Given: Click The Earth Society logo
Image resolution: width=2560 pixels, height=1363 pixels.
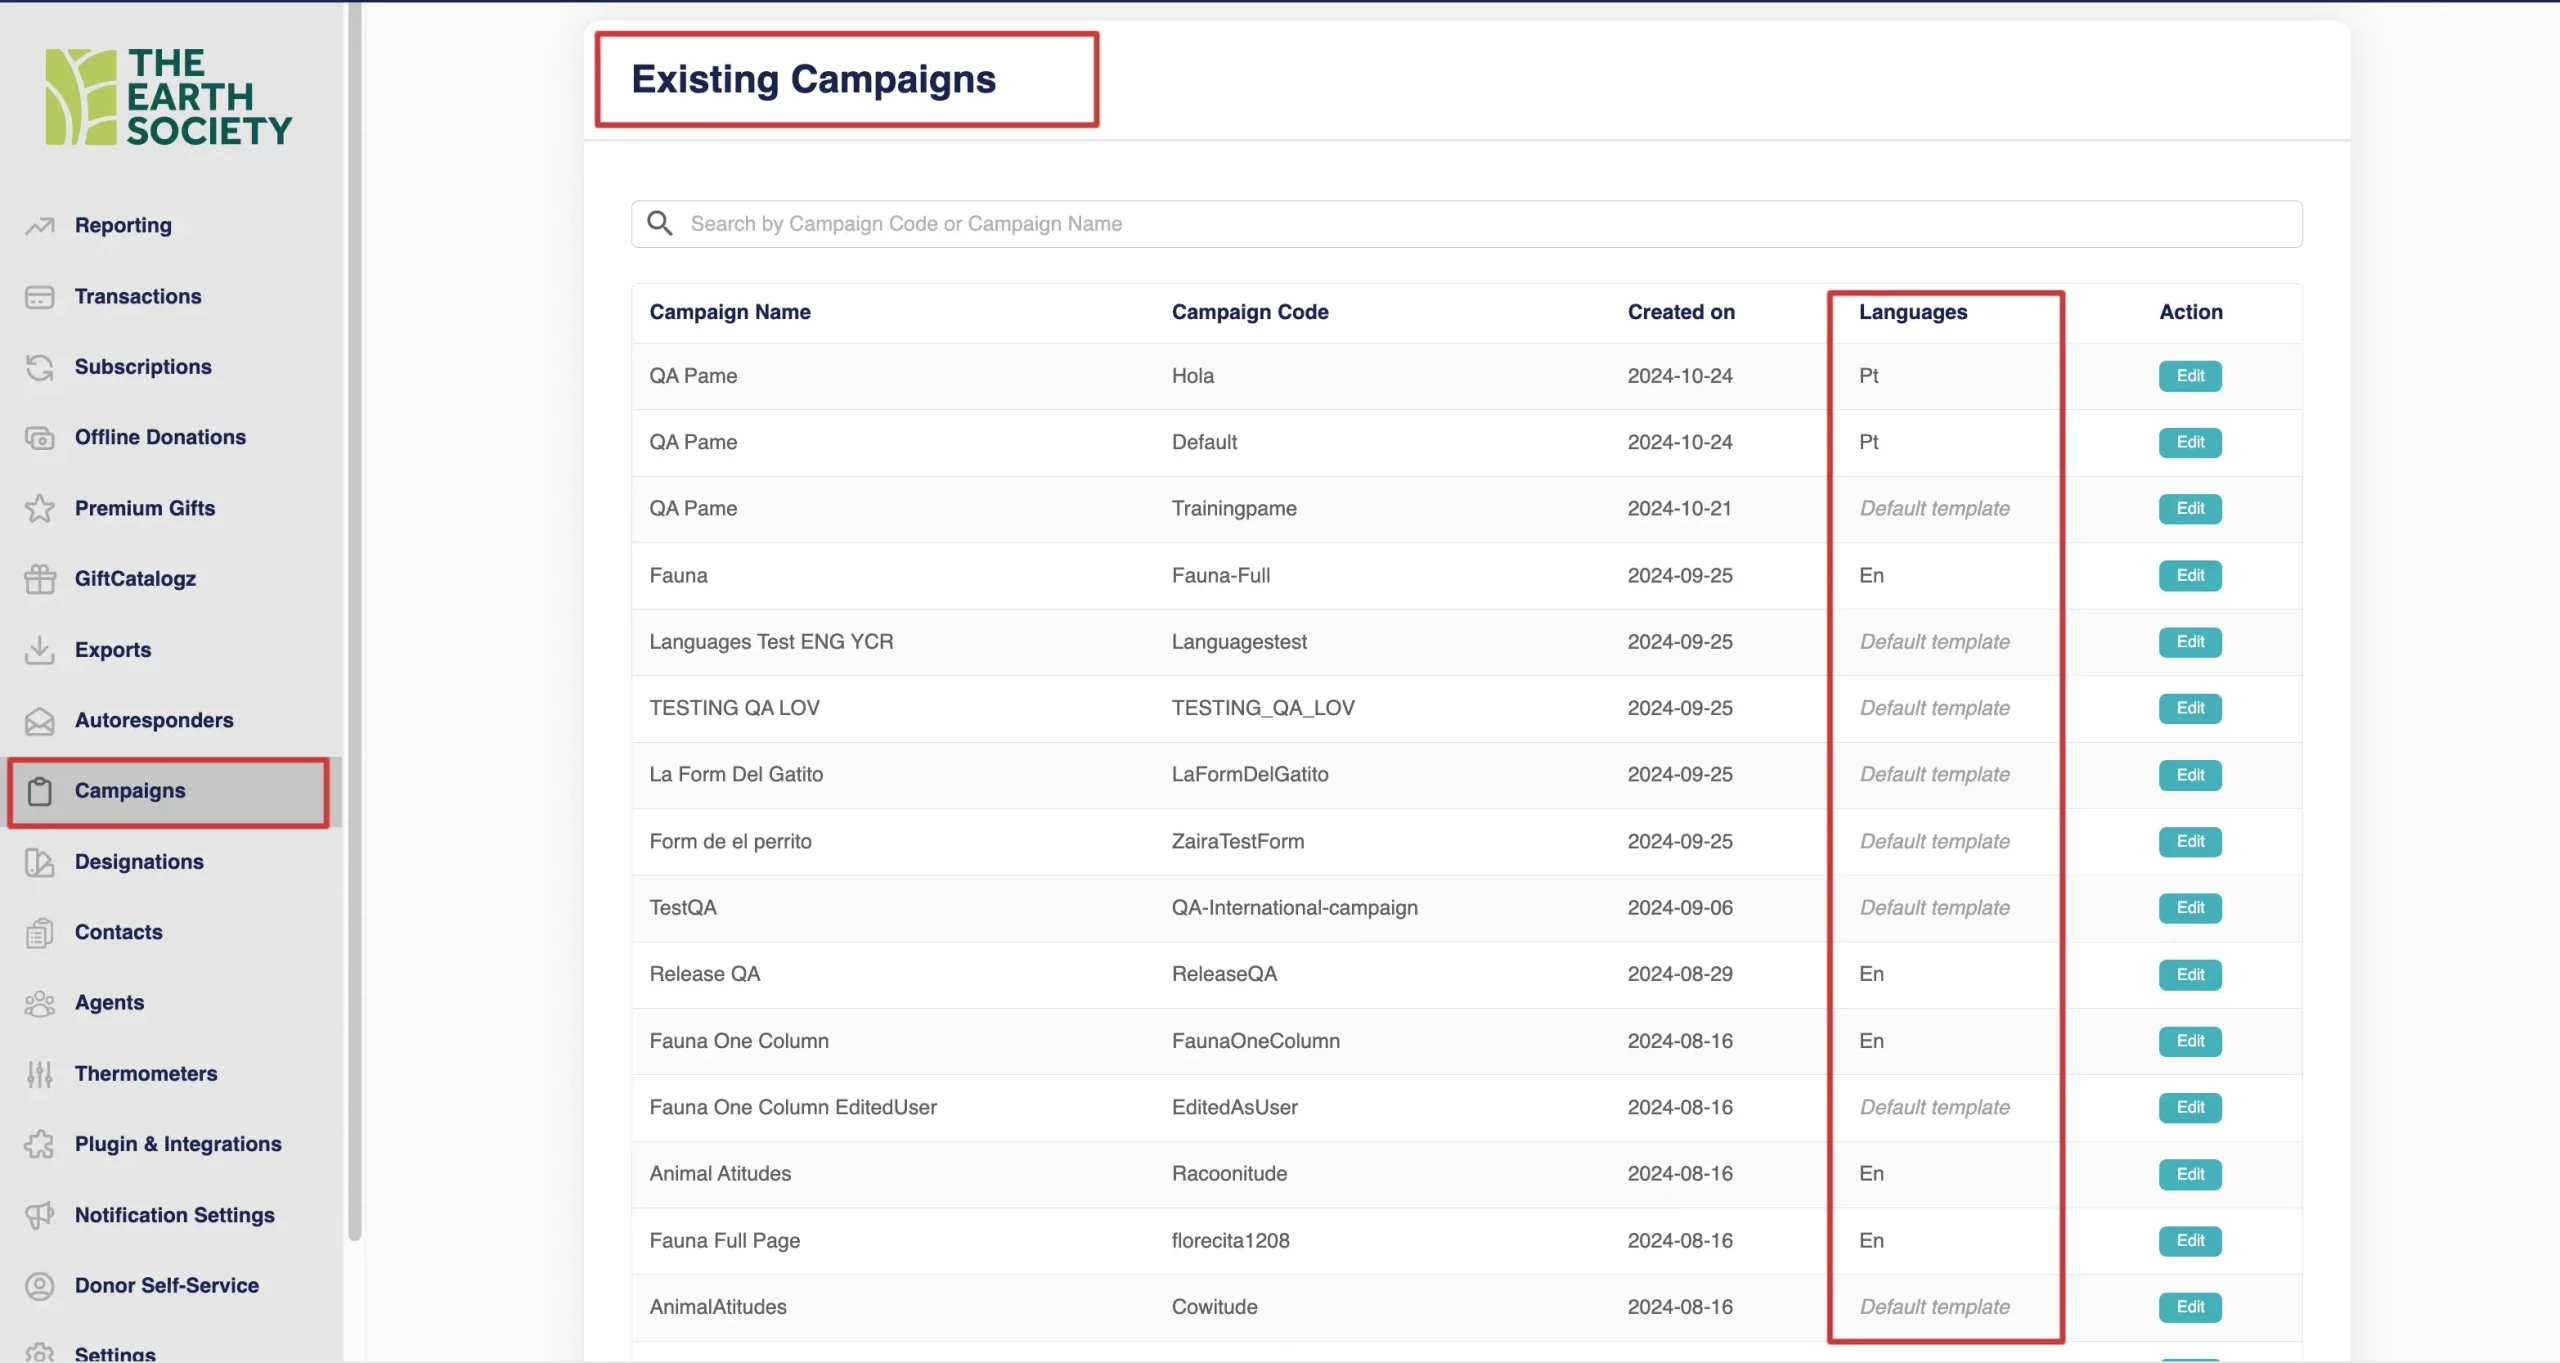Looking at the screenshot, I should [x=168, y=97].
